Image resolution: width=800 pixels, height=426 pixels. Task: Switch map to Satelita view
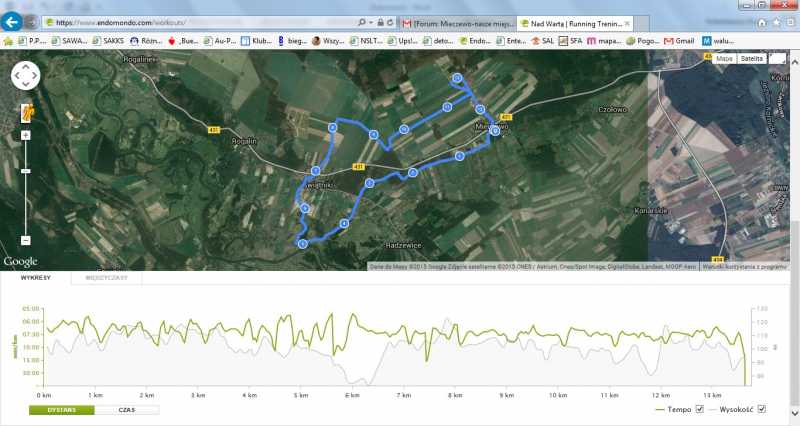[752, 59]
